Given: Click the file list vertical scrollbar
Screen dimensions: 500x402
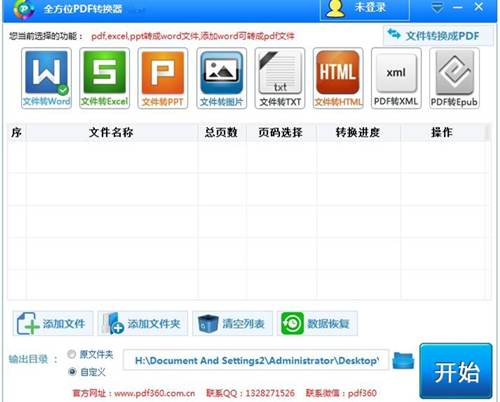Looking at the screenshot, I should (x=488, y=212).
